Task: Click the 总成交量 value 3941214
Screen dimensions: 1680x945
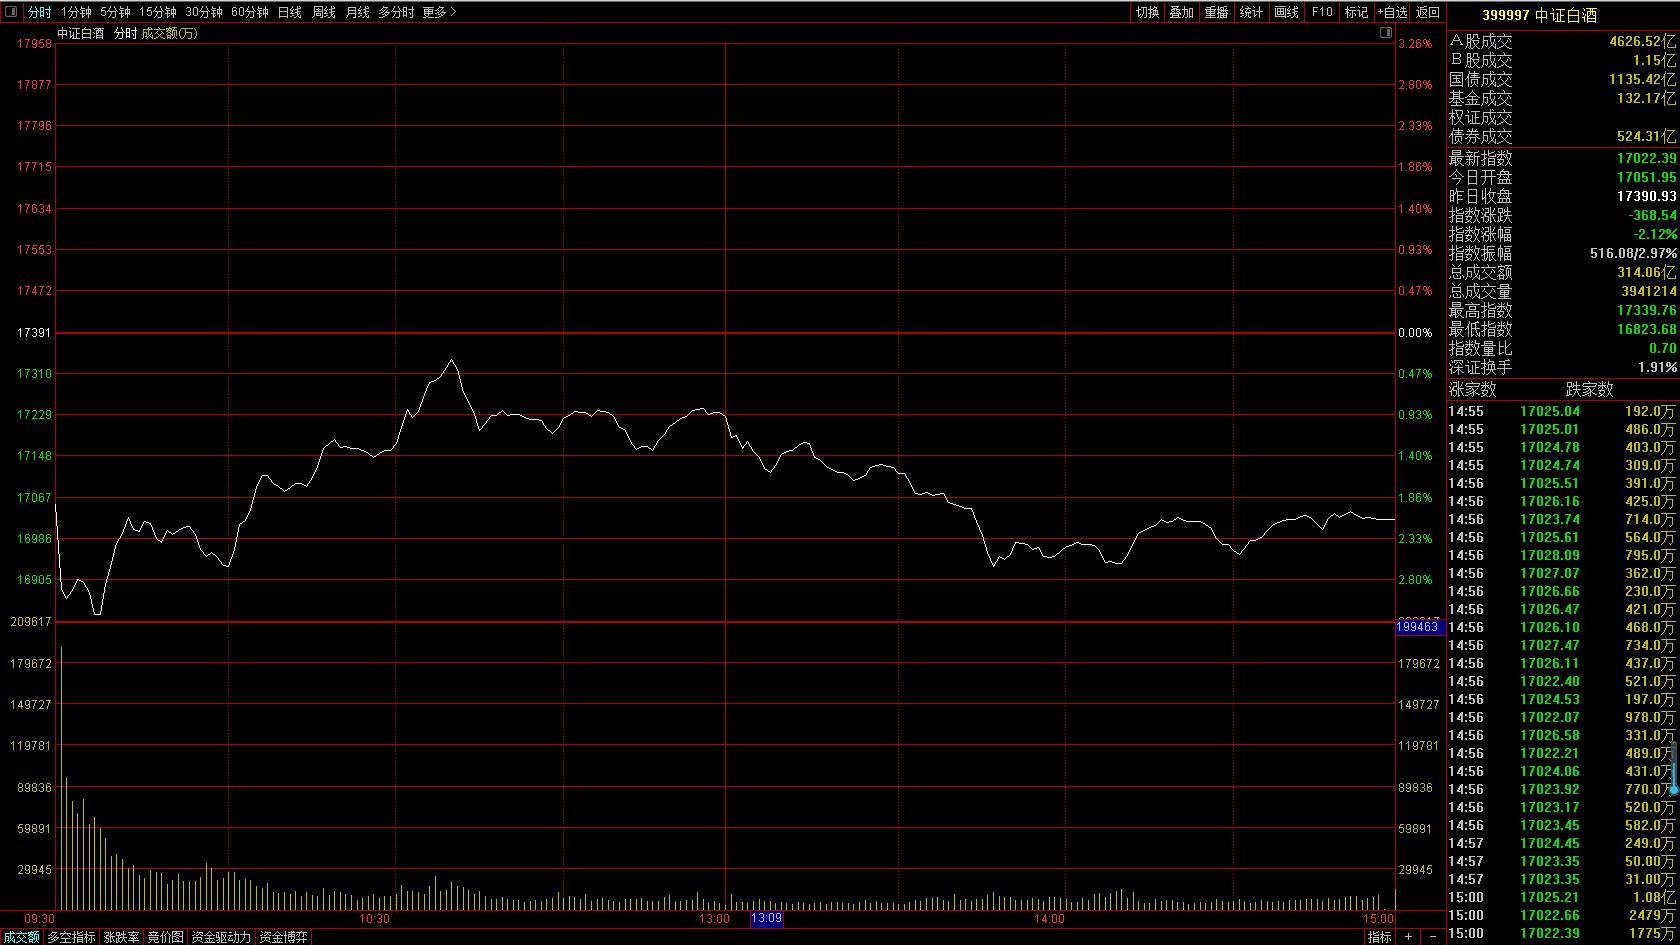Action: (x=1649, y=291)
